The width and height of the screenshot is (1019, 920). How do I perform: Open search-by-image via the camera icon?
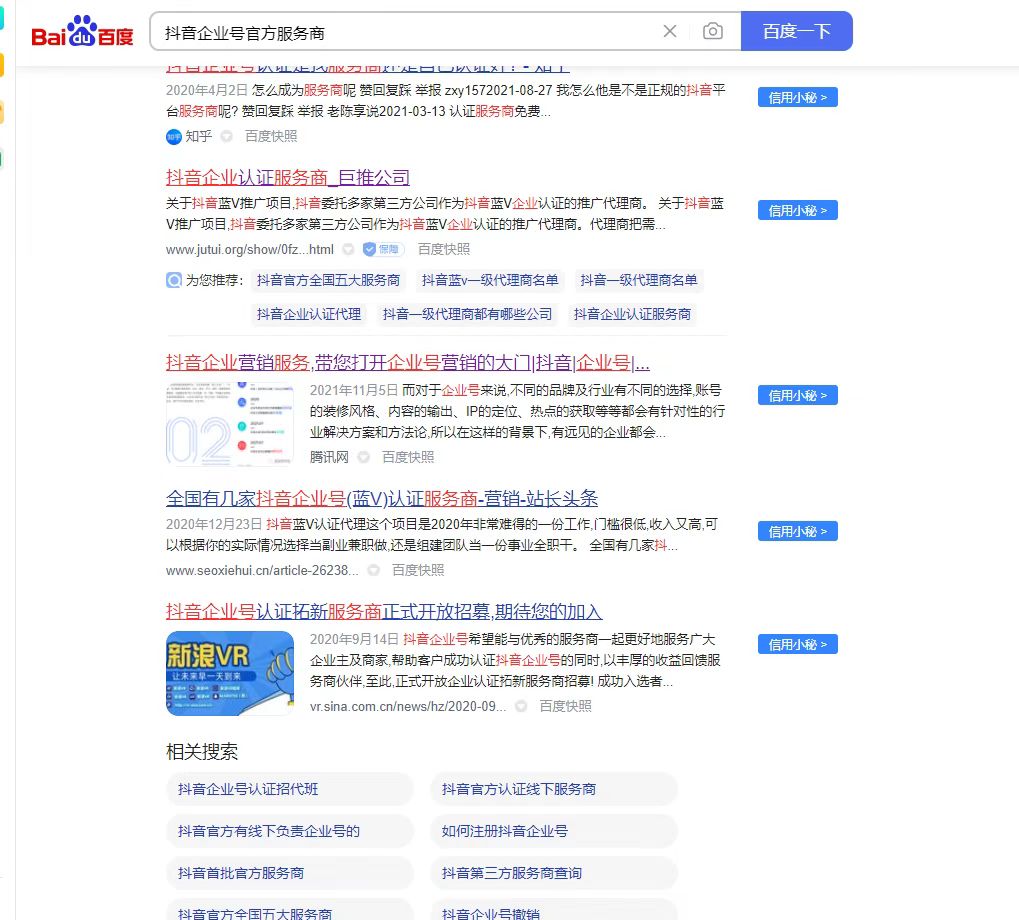coord(712,31)
